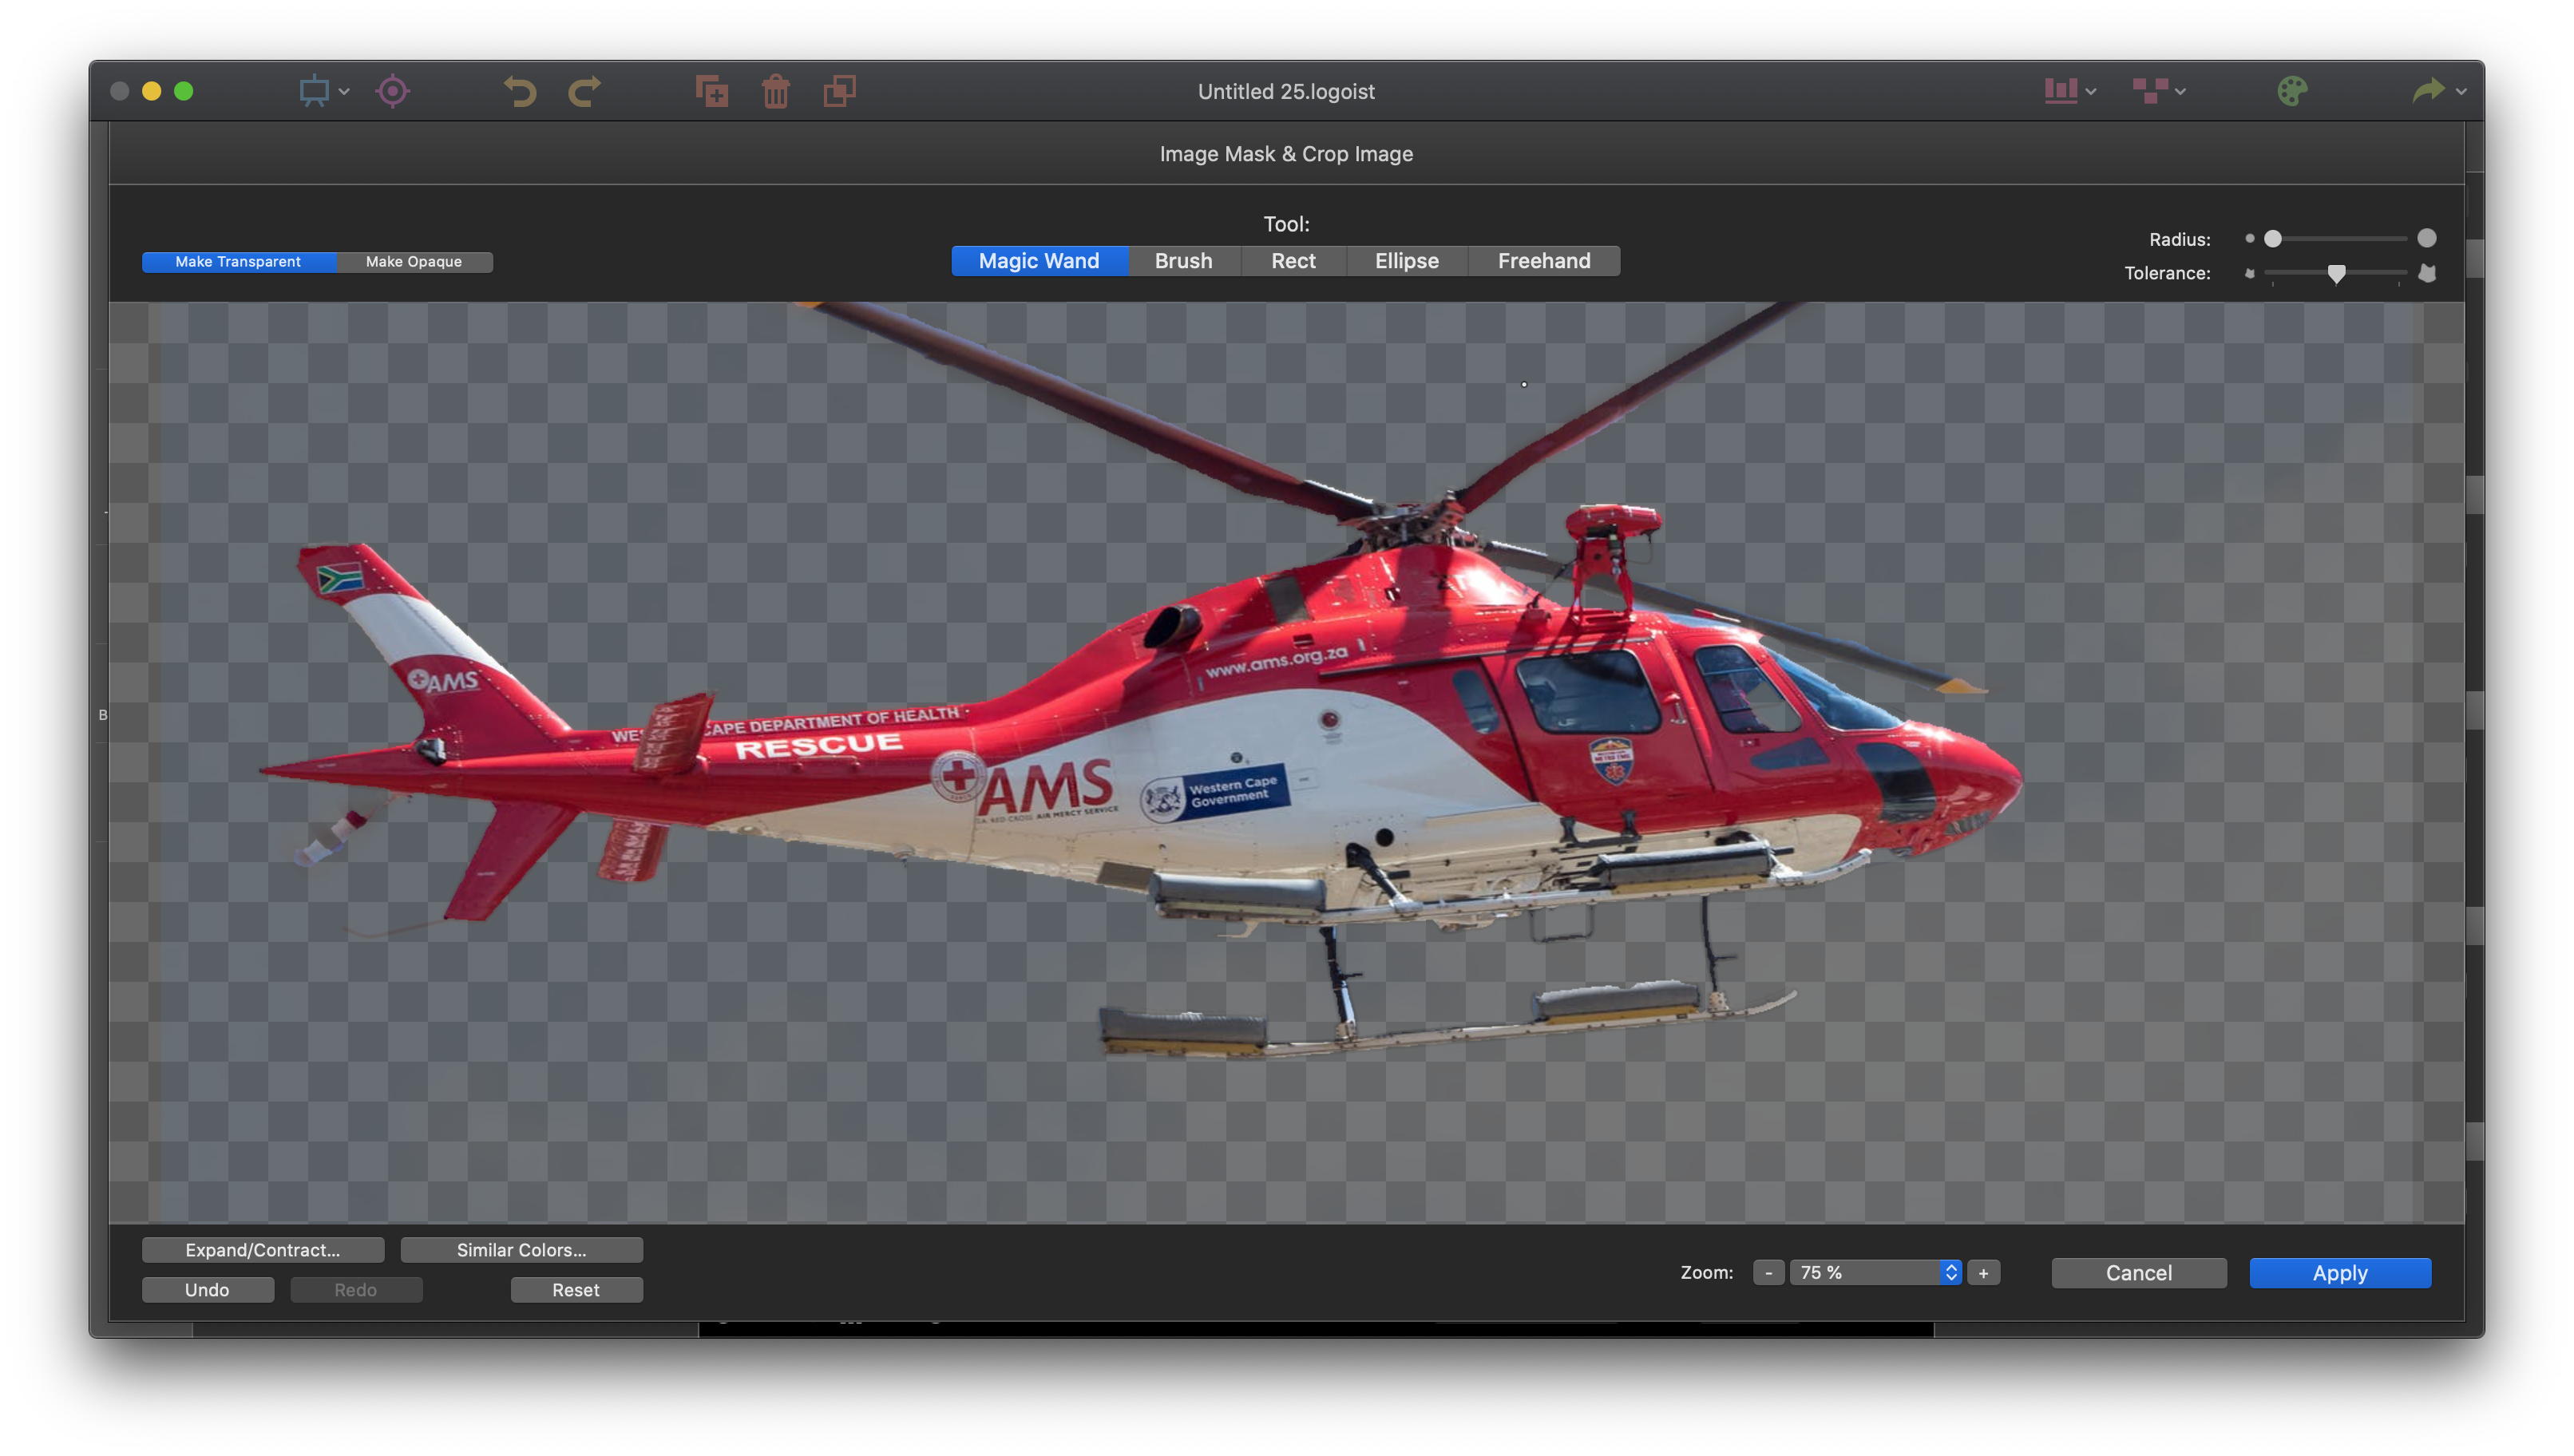Image resolution: width=2574 pixels, height=1456 pixels.
Task: Click the distribute blocks icon
Action: [x=2150, y=91]
